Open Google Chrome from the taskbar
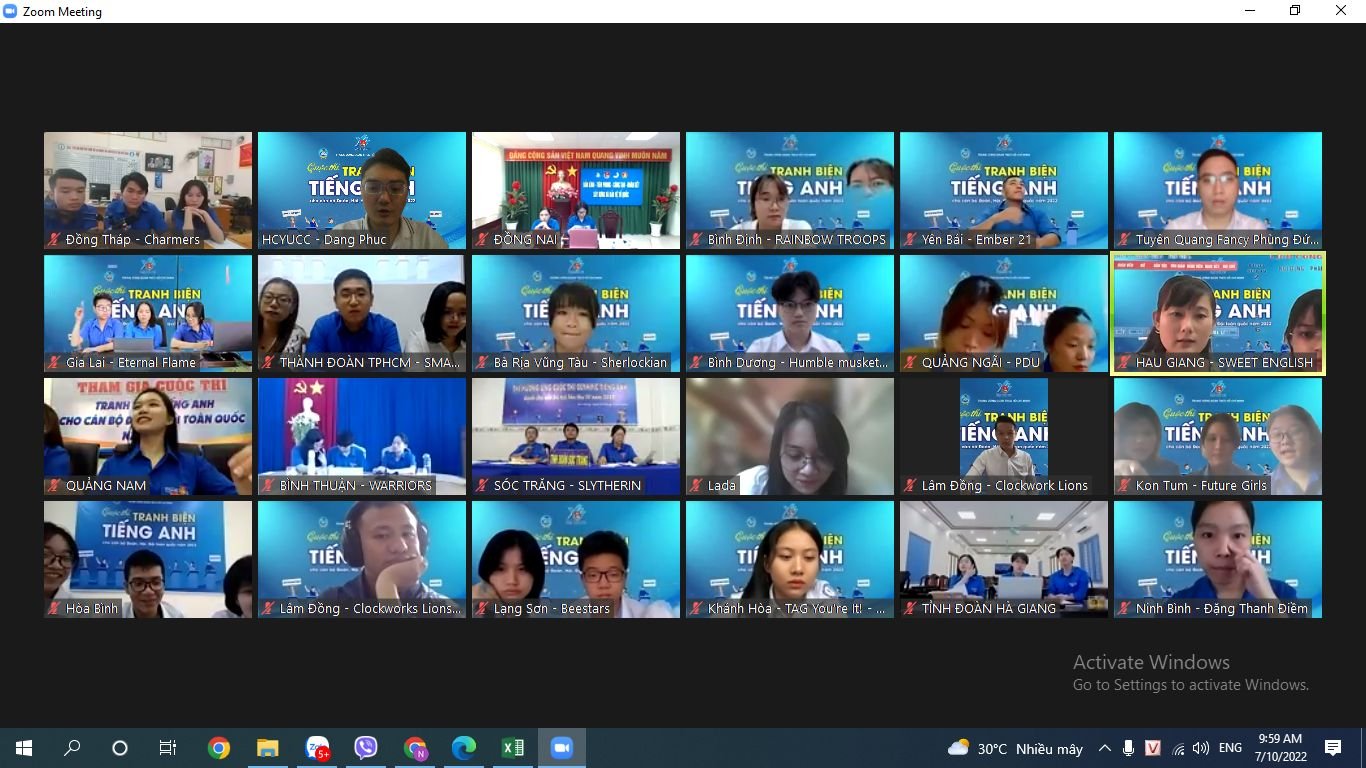Screen dimensions: 1366x768 [218, 748]
